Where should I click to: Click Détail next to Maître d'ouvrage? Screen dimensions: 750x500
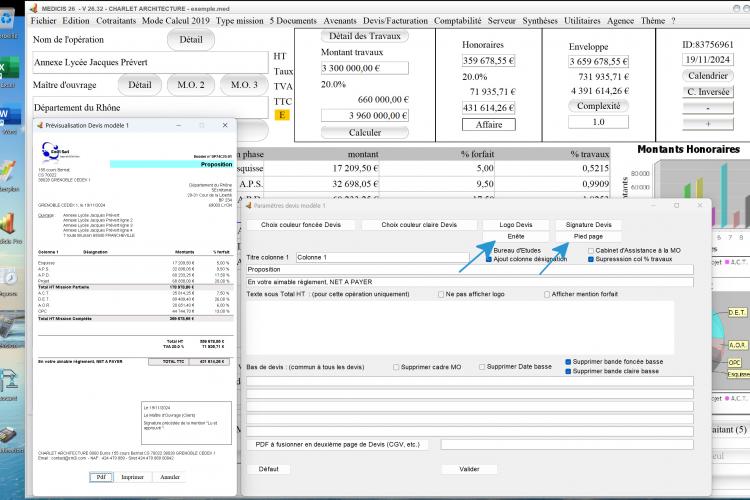coord(140,85)
